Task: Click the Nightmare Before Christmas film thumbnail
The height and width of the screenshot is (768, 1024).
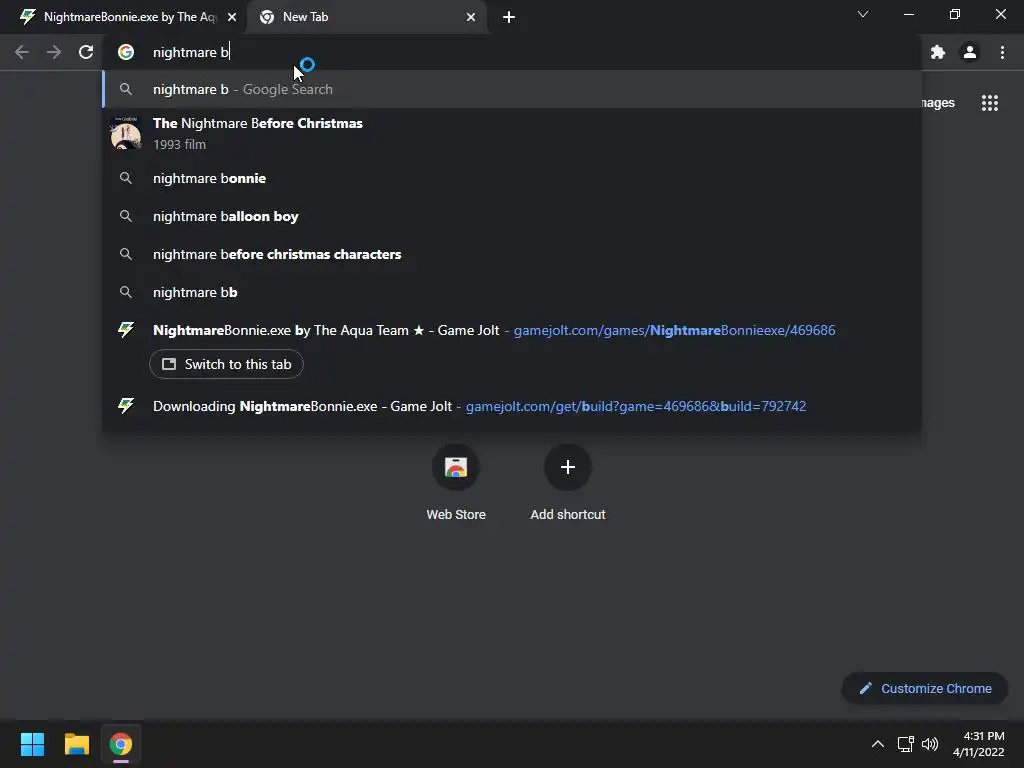Action: tap(125, 133)
